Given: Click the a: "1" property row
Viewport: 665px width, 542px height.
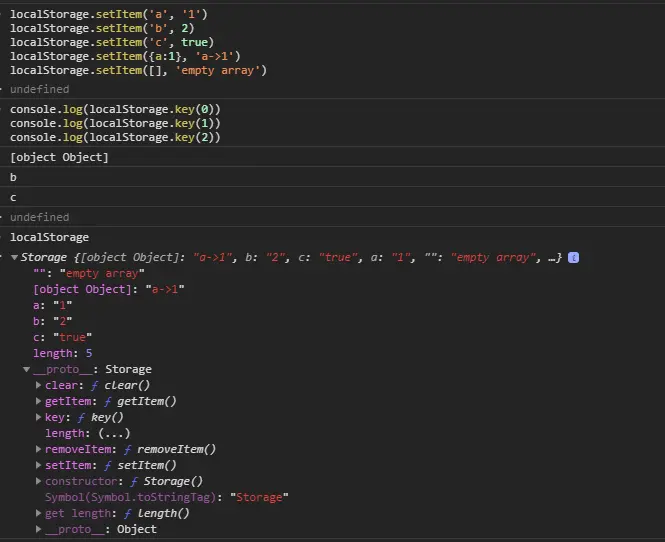Looking at the screenshot, I should coord(53,305).
